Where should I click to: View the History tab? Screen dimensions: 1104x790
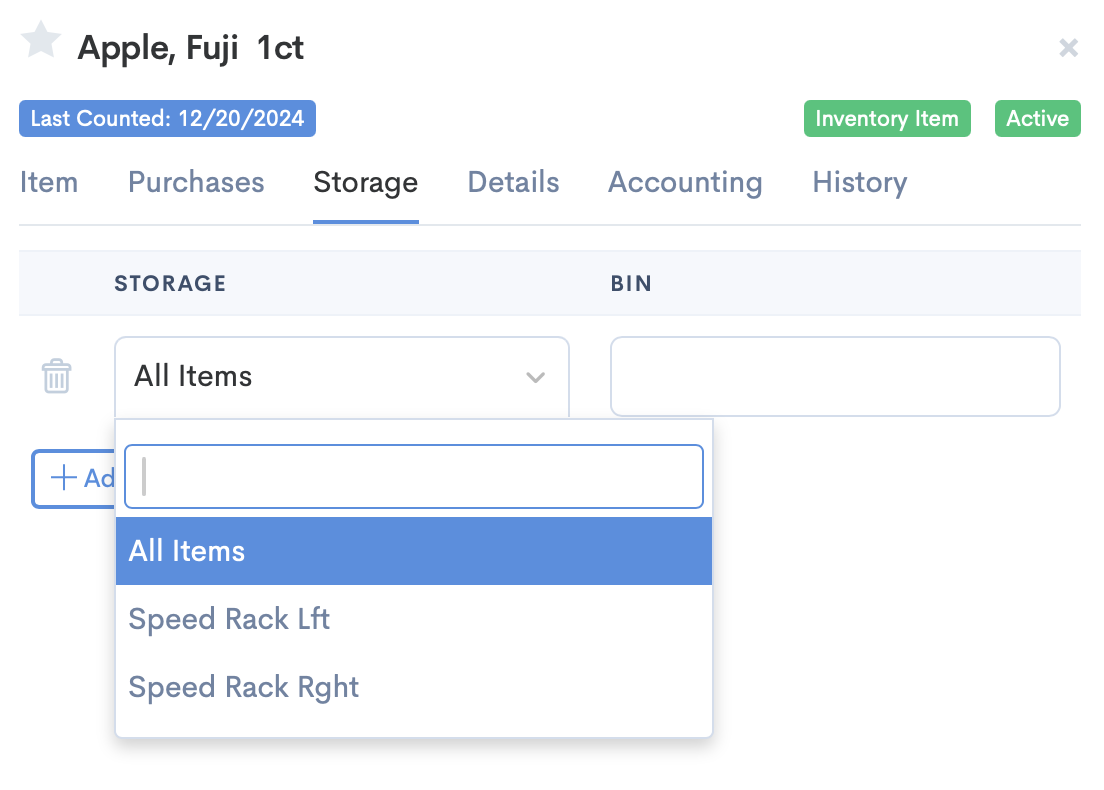point(860,182)
